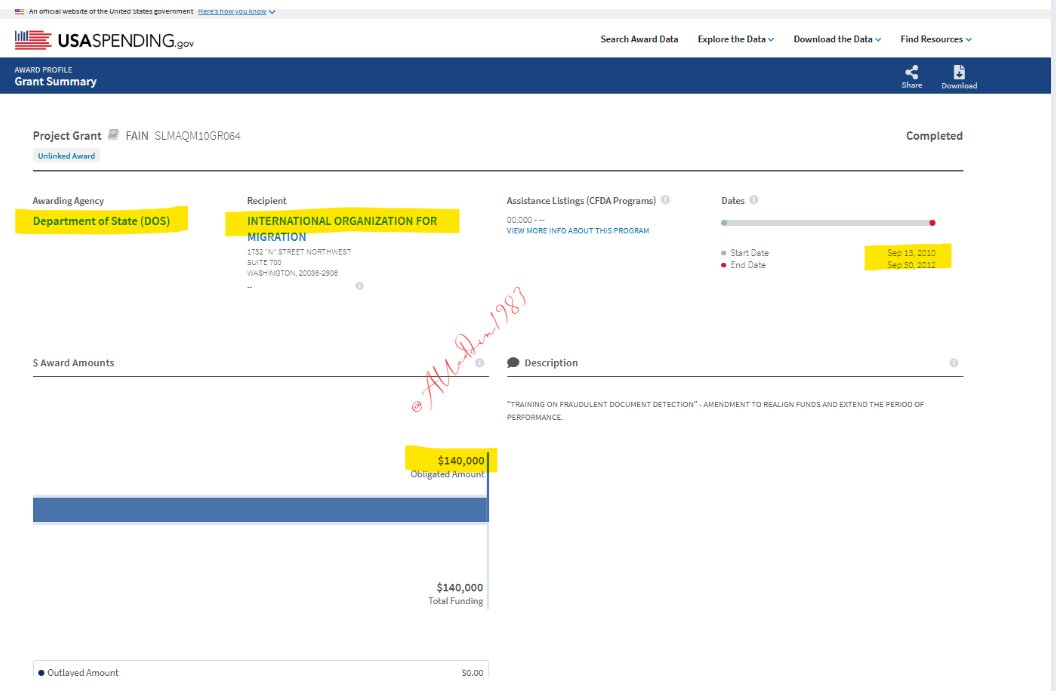Click the dark blue dot beside Outlayed Amount

click(x=41, y=672)
